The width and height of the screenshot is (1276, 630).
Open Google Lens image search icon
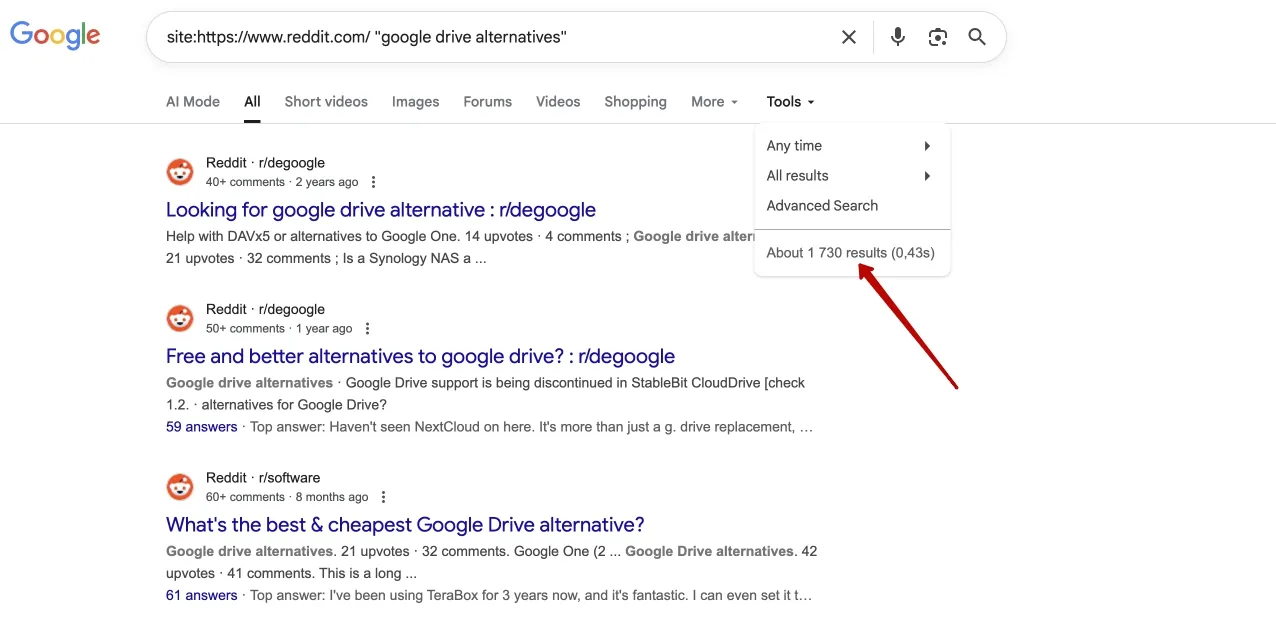coord(937,37)
